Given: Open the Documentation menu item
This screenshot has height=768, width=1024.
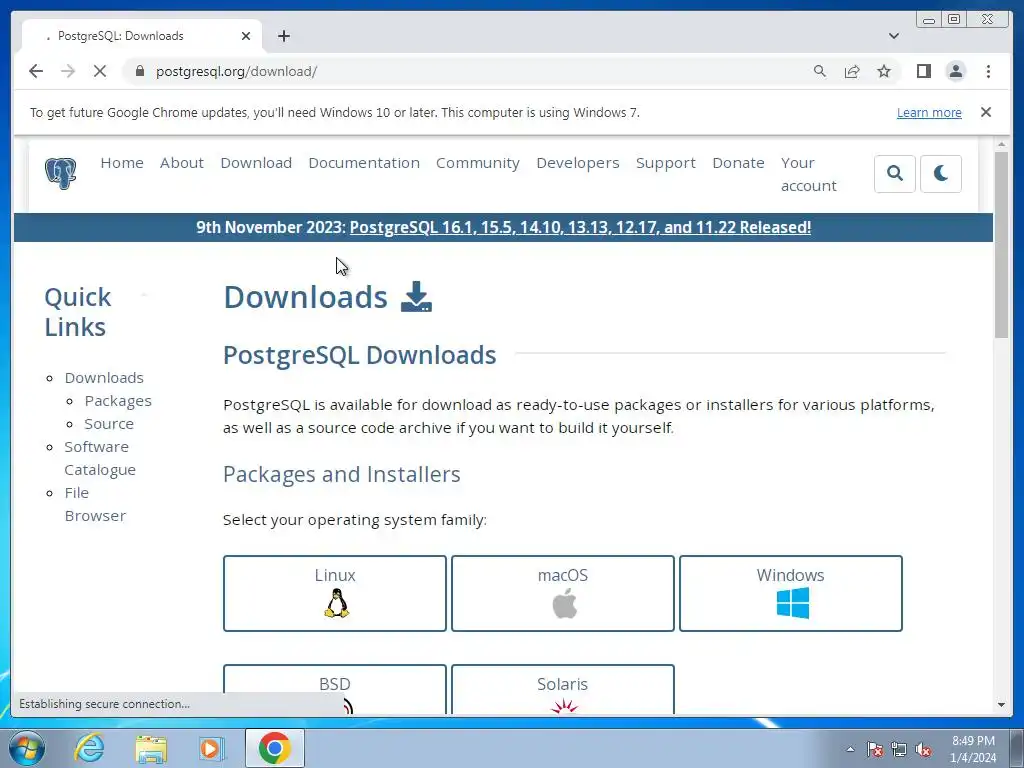Looking at the screenshot, I should [364, 163].
